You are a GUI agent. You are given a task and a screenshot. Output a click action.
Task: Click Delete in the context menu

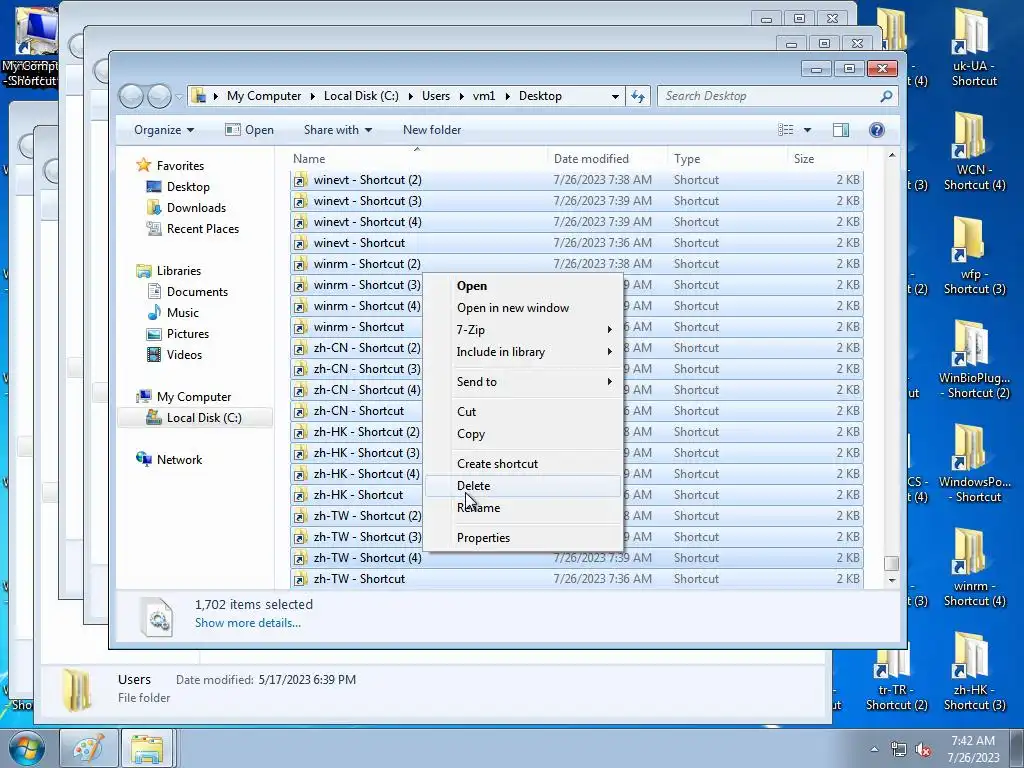pos(522,486)
